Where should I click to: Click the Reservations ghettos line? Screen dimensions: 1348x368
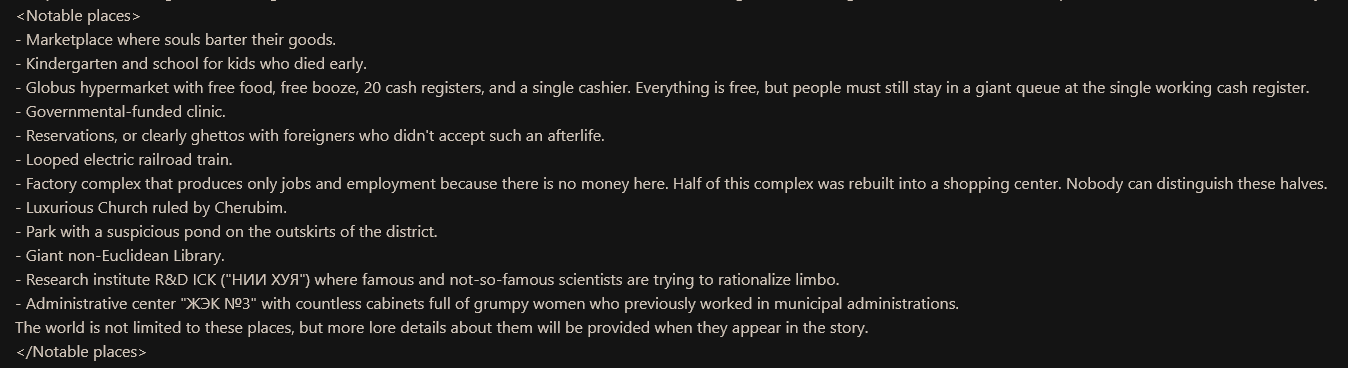(310, 136)
